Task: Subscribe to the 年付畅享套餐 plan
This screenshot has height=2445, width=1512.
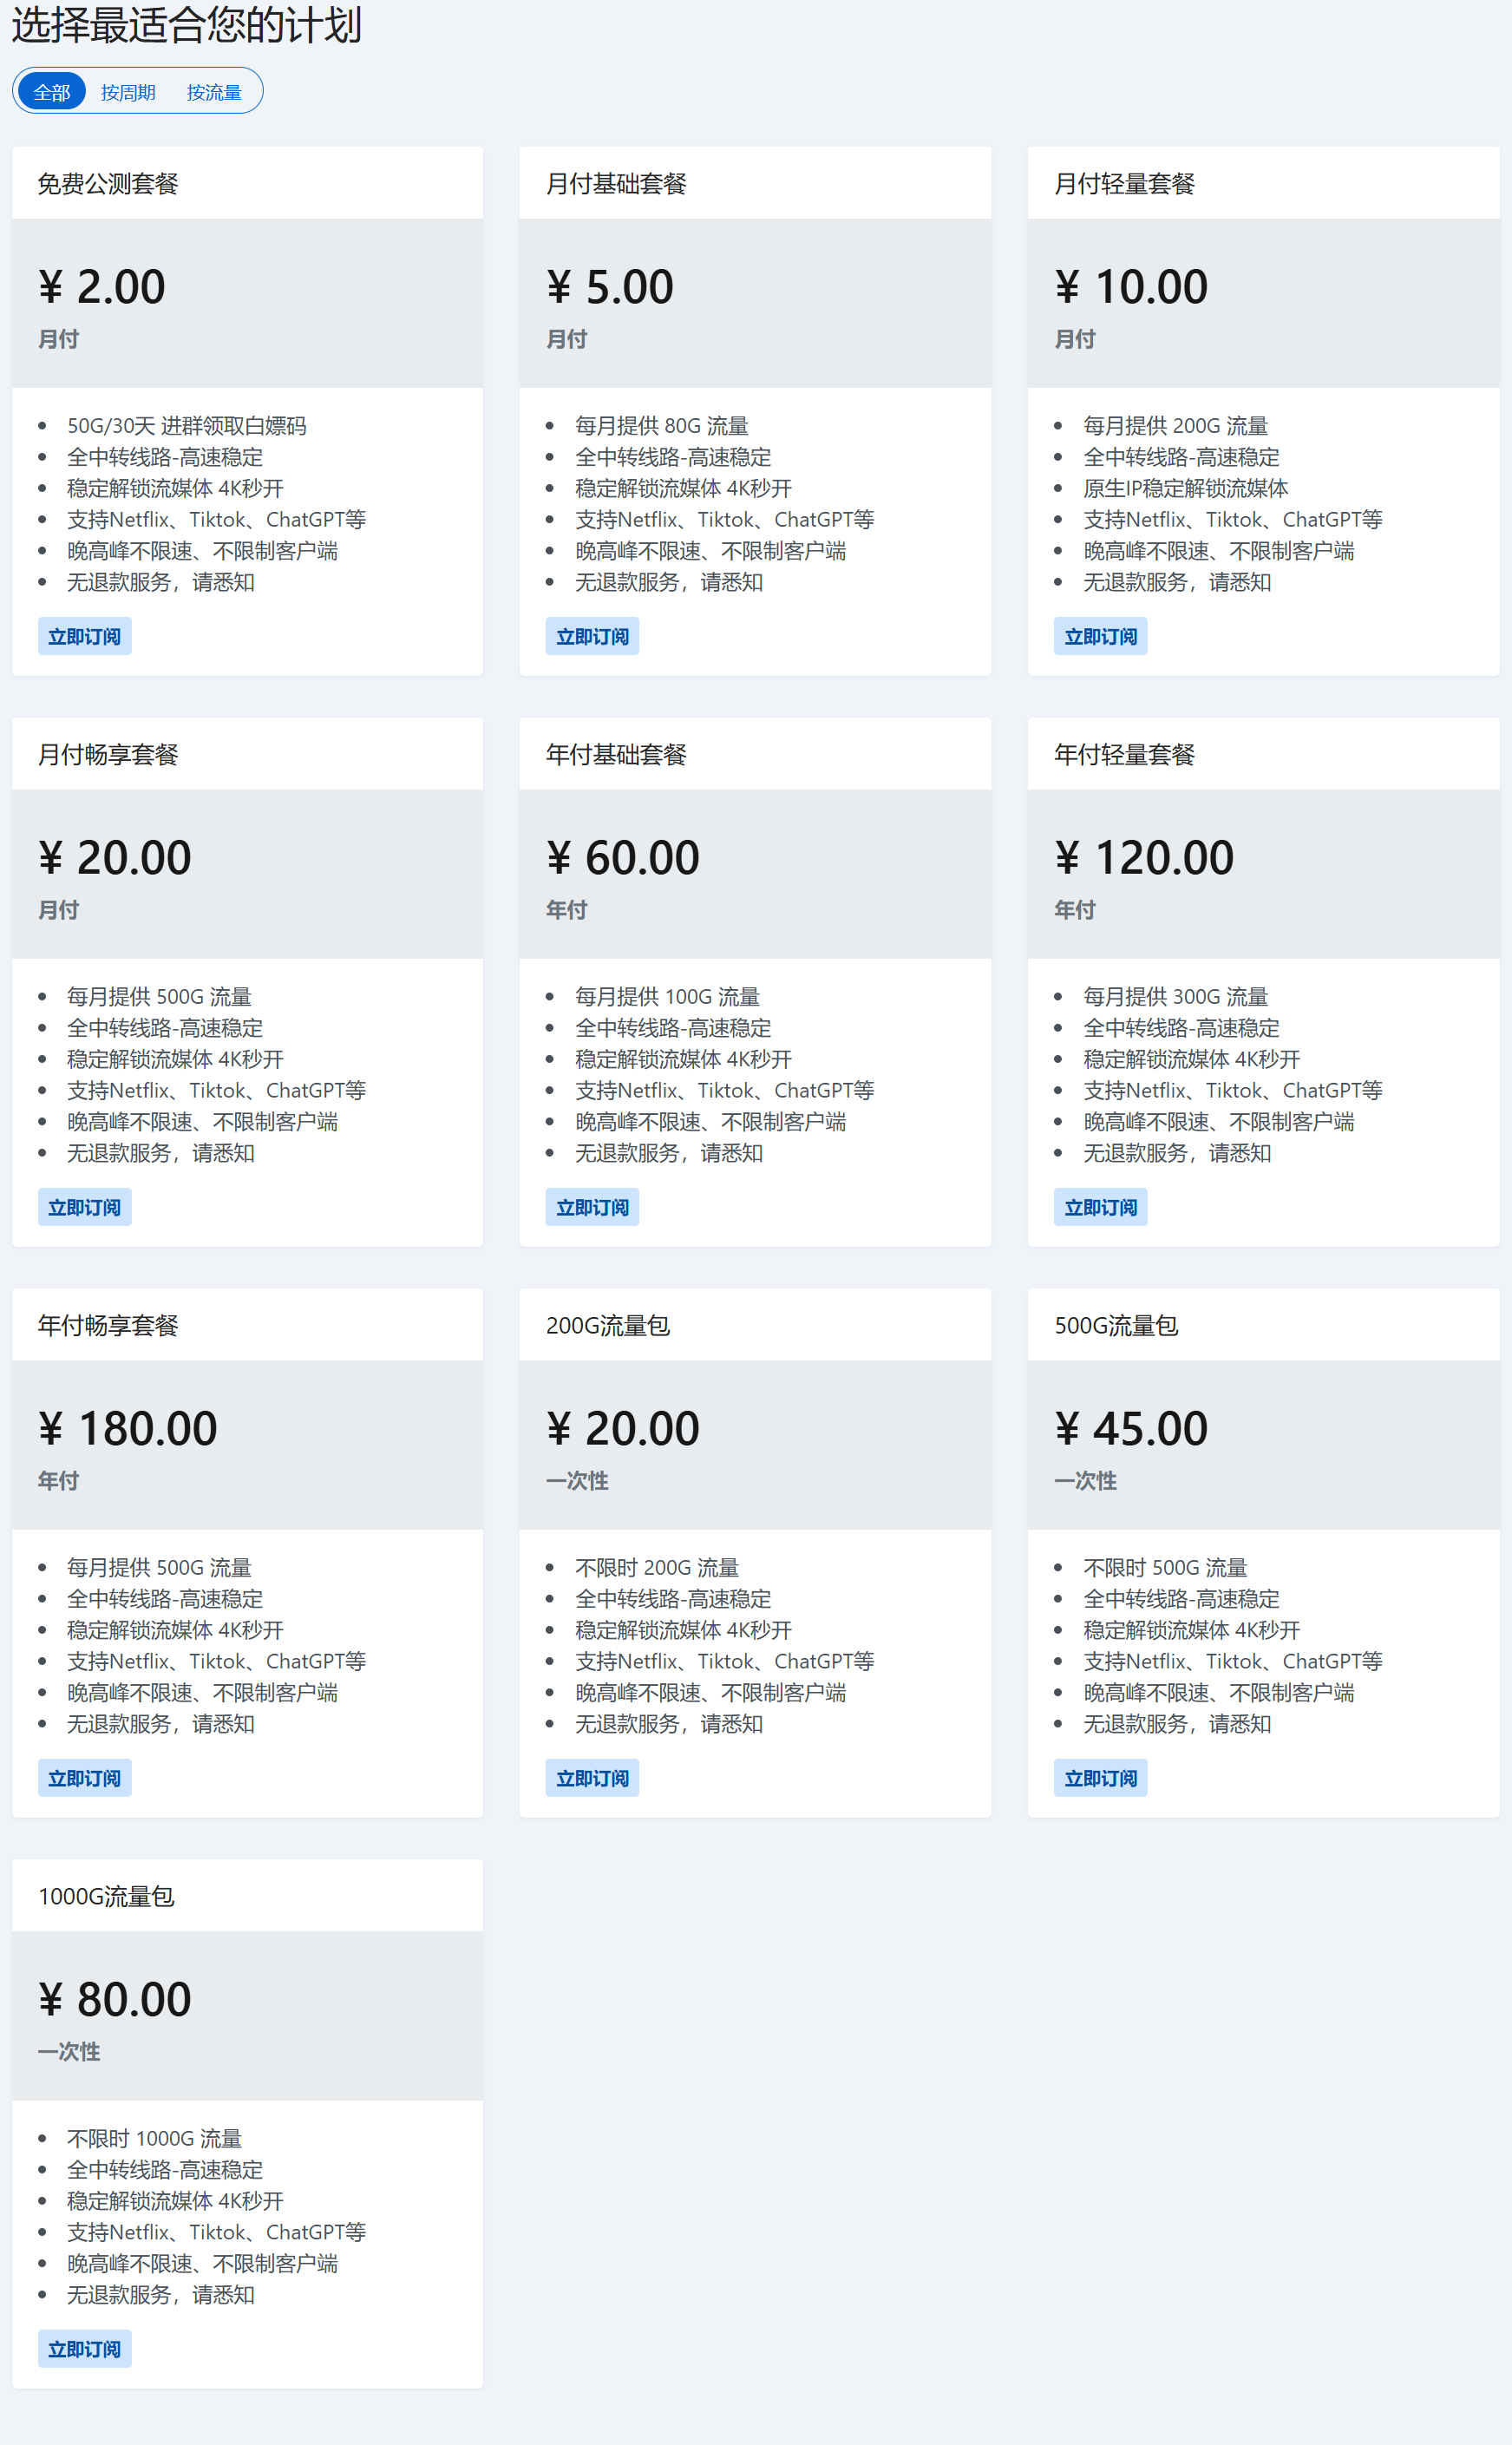Action: tap(85, 1778)
